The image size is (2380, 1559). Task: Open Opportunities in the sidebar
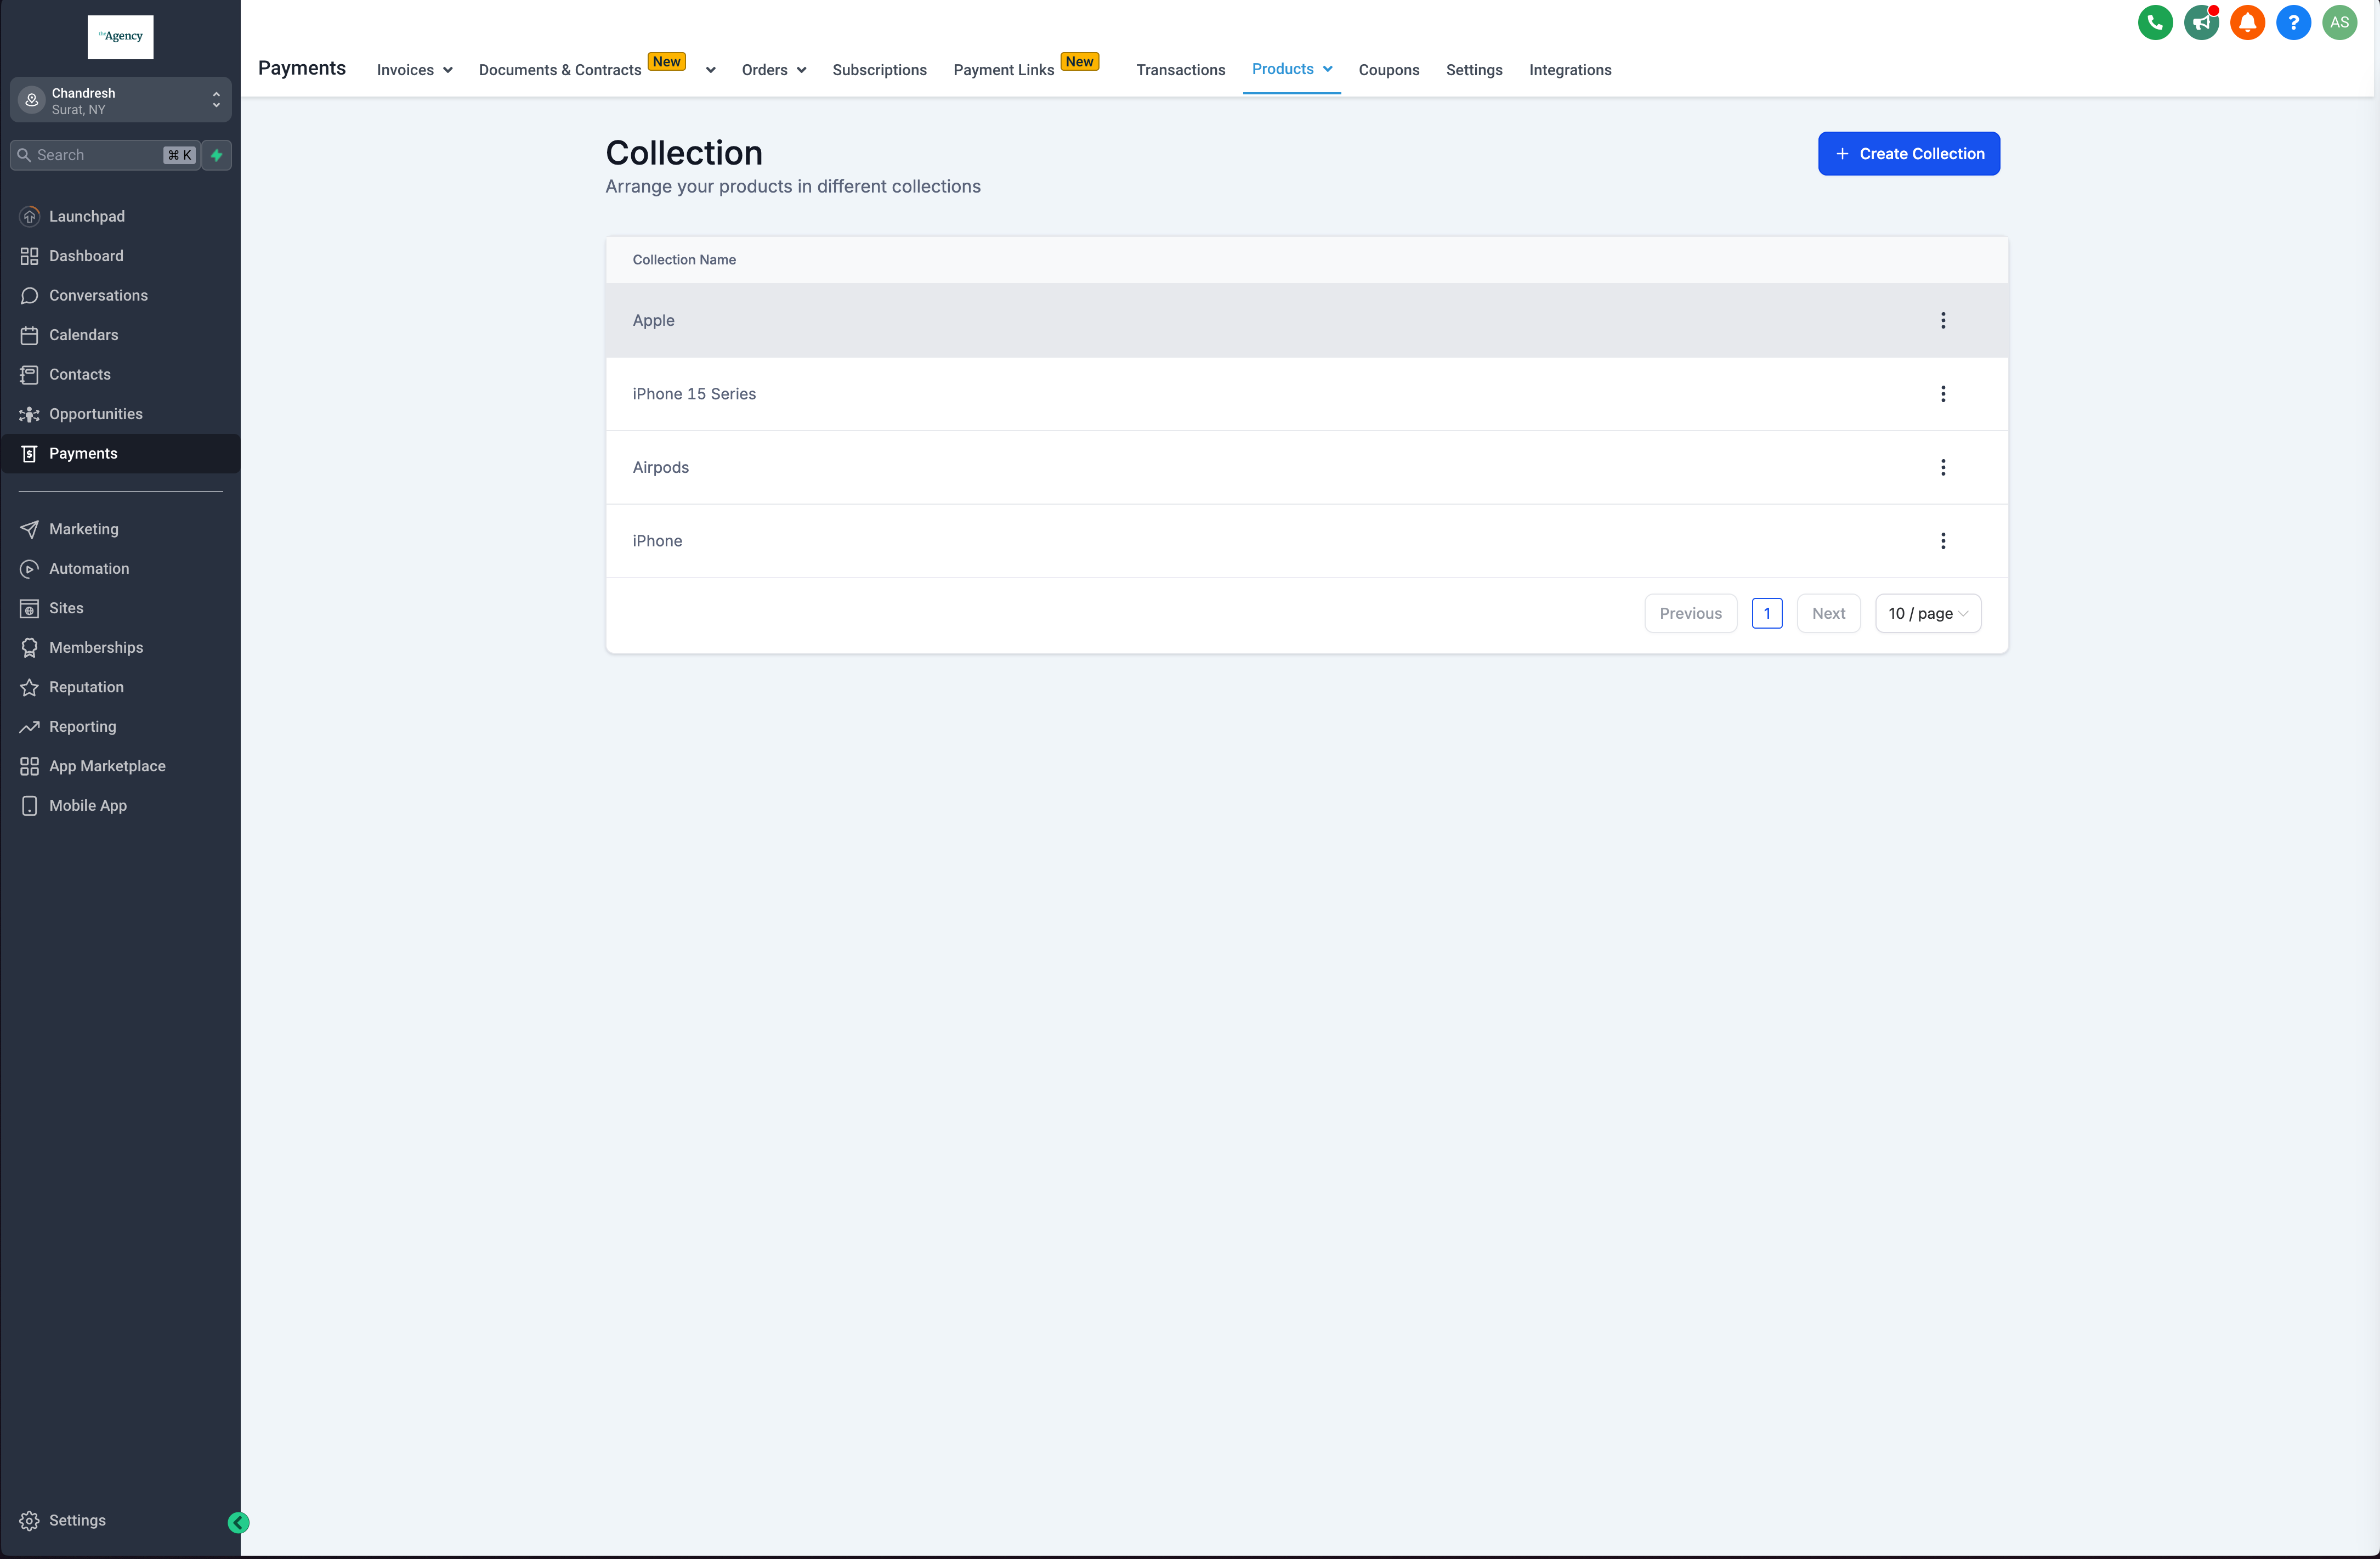tap(95, 414)
